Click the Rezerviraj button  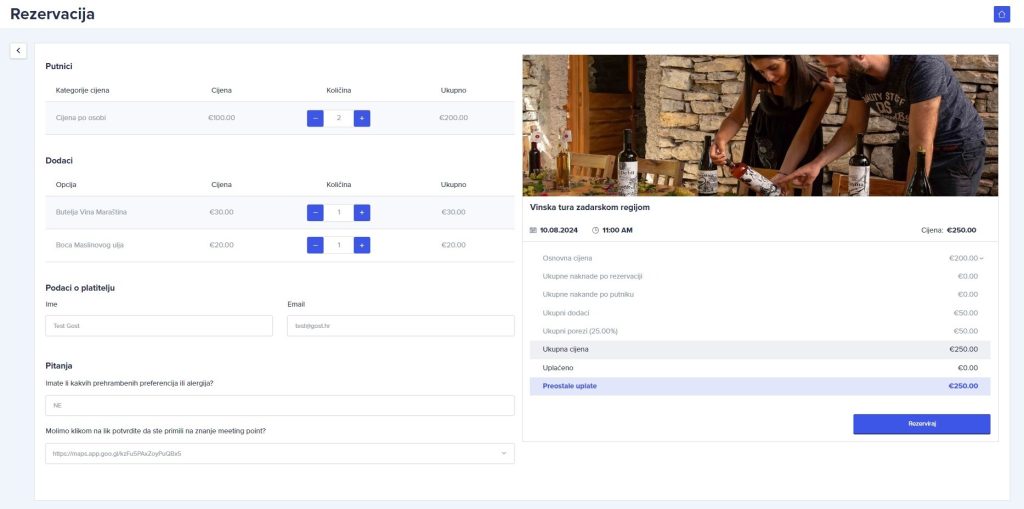(x=921, y=424)
